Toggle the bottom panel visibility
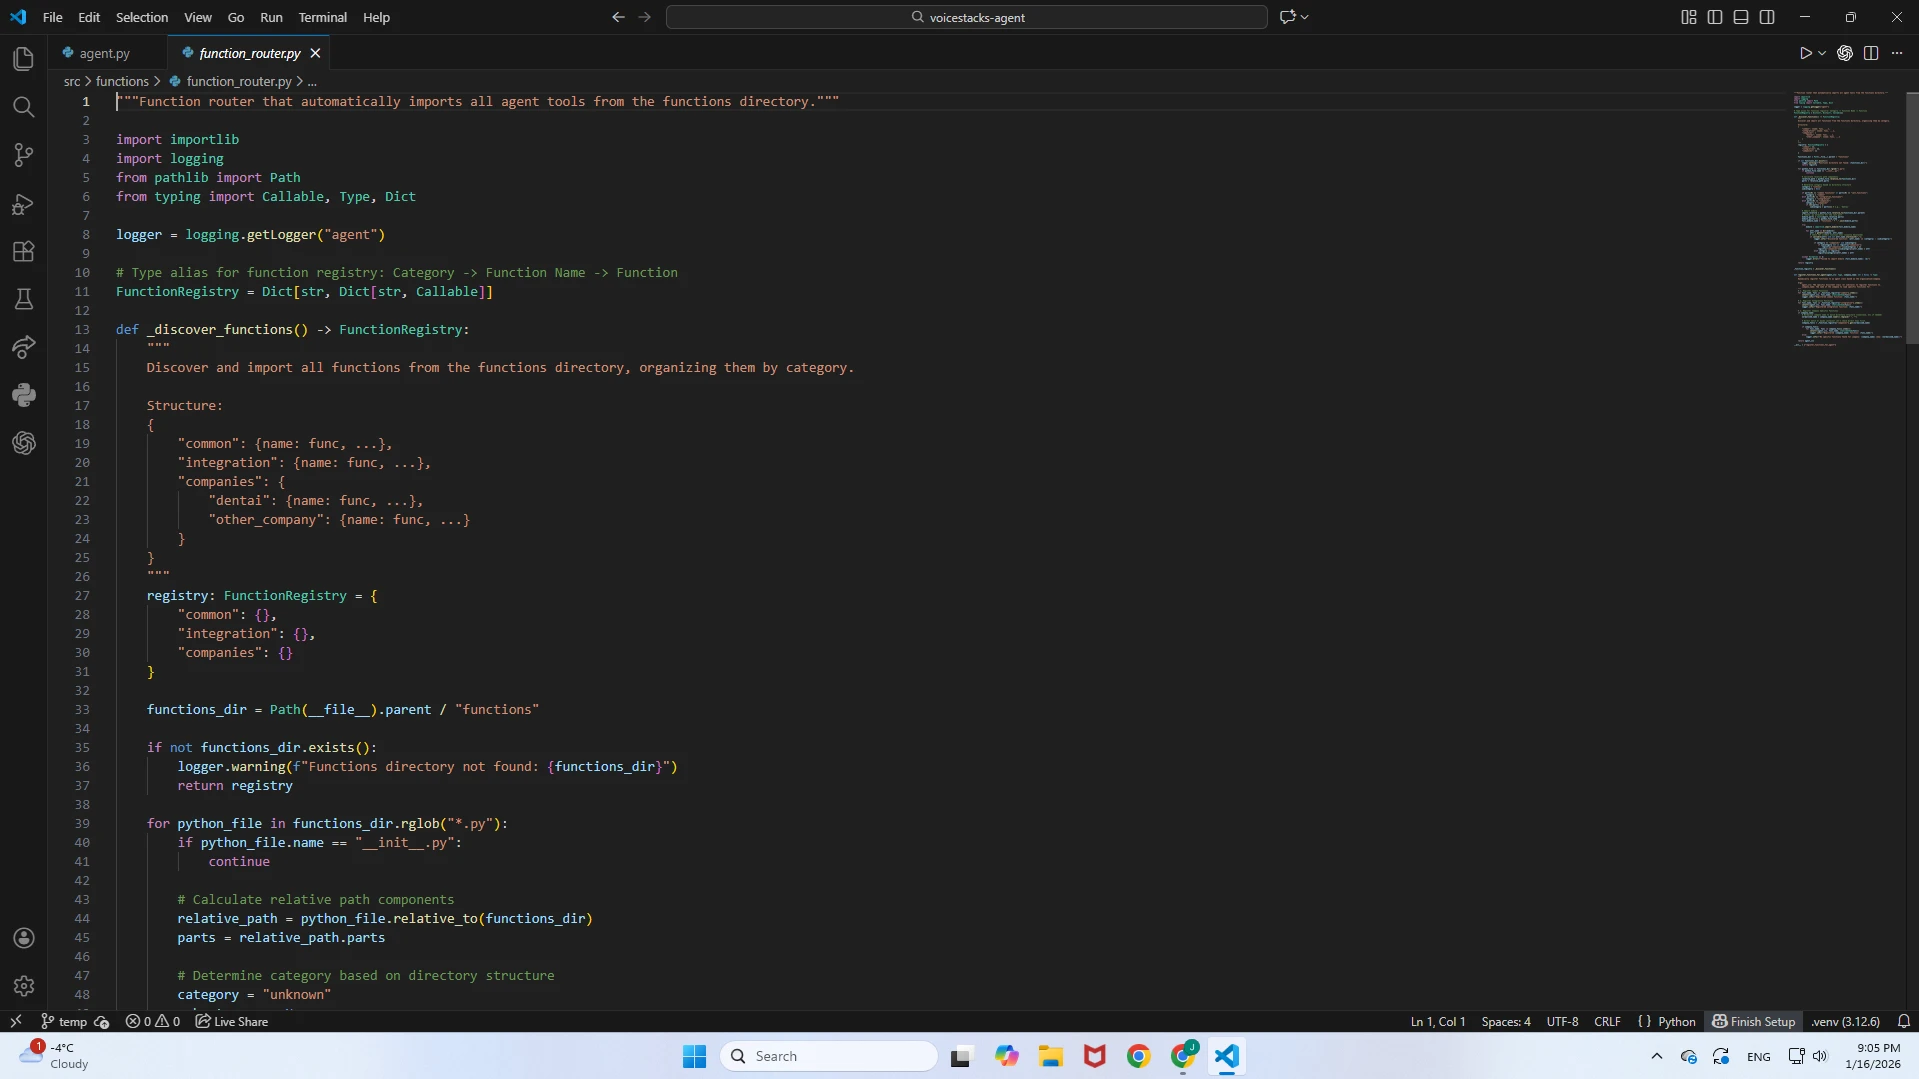Image resolution: width=1919 pixels, height=1079 pixels. [1741, 17]
